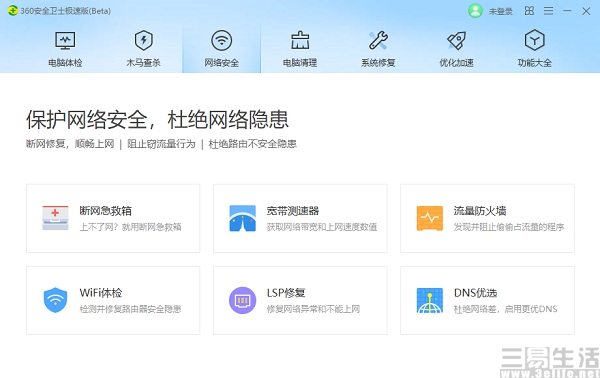Click the 修复网络异常和不能上网 description
Image resolution: width=600 pixels, height=378 pixels.
[313, 309]
